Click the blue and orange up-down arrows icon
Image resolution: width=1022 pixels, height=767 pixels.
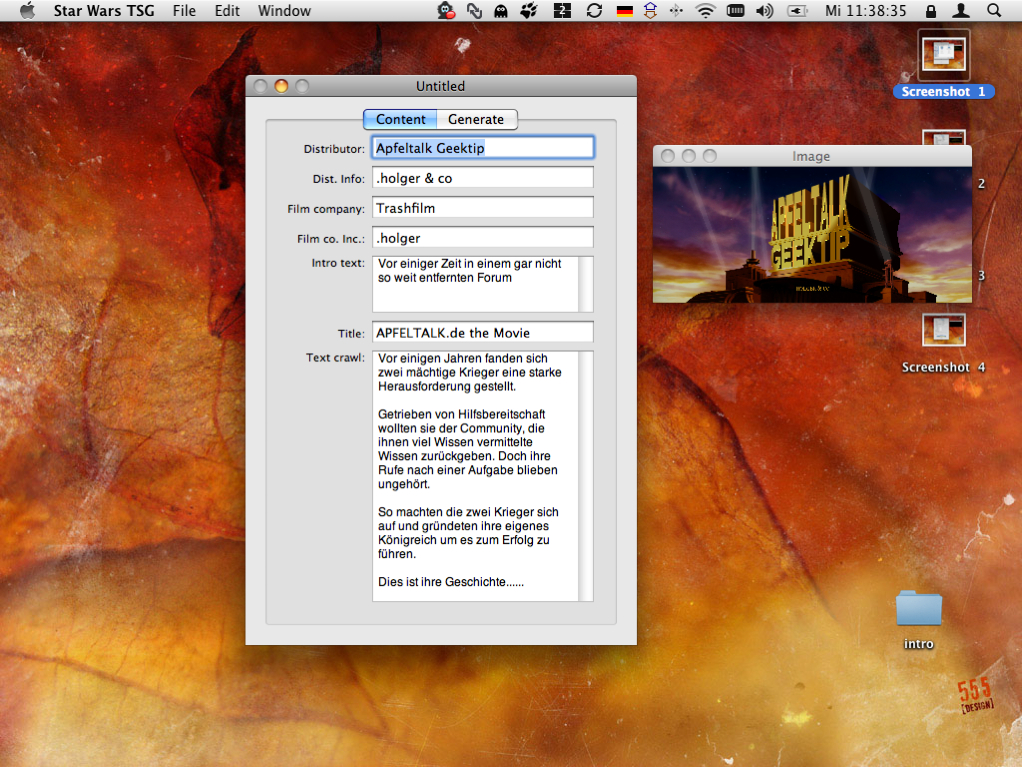(650, 10)
